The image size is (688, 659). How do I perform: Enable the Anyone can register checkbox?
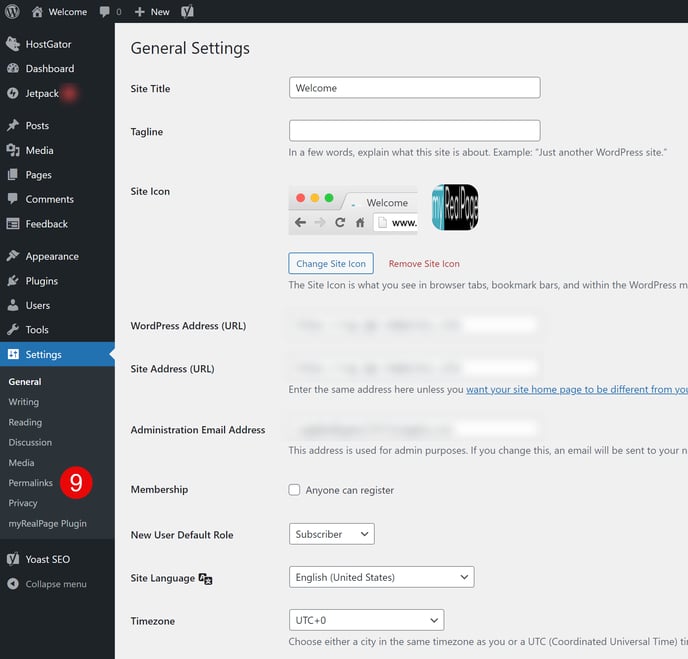294,490
